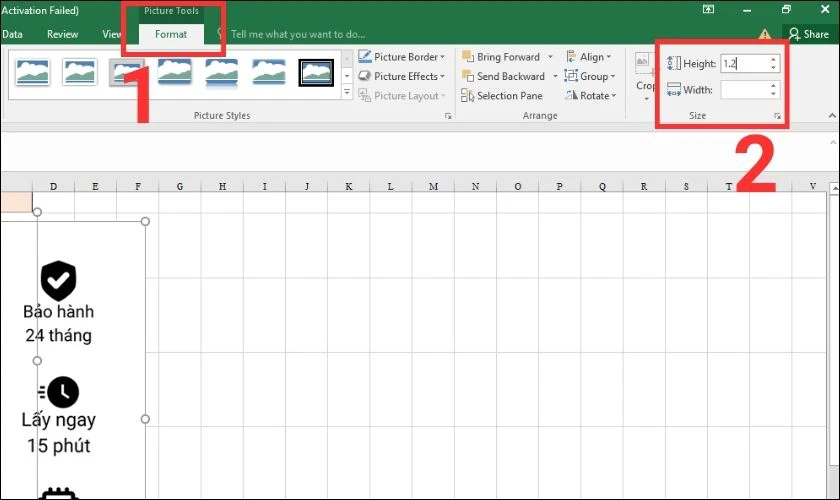Open Picture Styles dialog launcher
840x500 pixels.
[x=448, y=116]
